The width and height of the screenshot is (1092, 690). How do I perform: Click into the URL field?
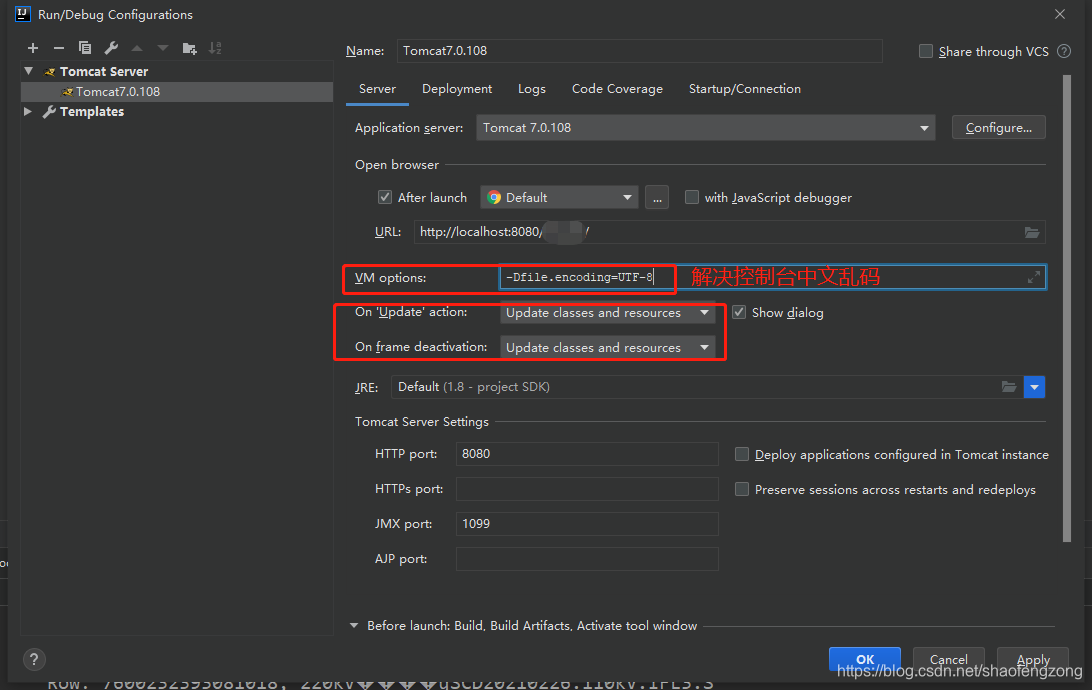click(729, 232)
